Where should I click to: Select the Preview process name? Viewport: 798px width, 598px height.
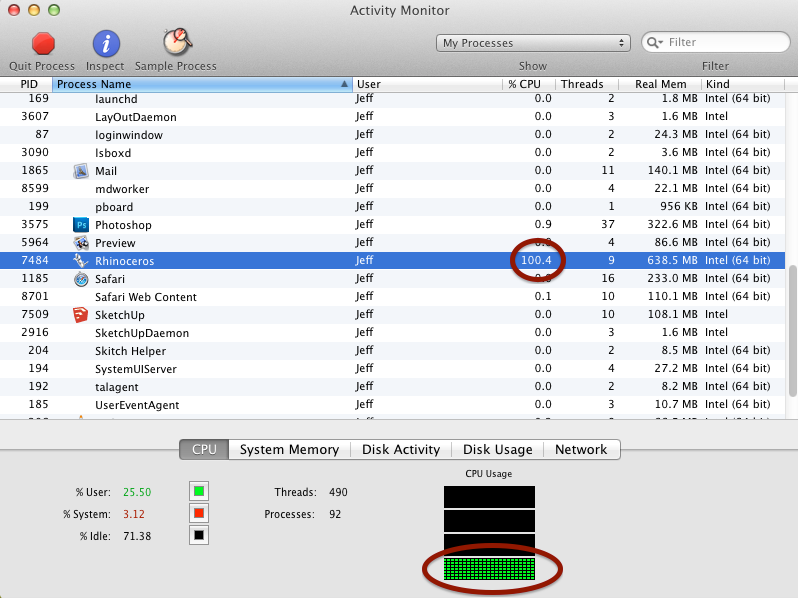tap(115, 243)
